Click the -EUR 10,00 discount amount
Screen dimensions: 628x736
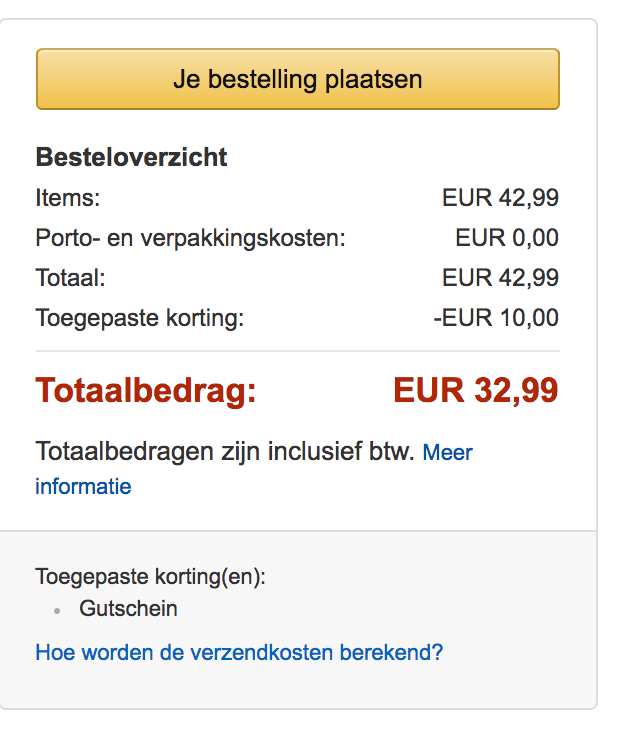click(496, 318)
